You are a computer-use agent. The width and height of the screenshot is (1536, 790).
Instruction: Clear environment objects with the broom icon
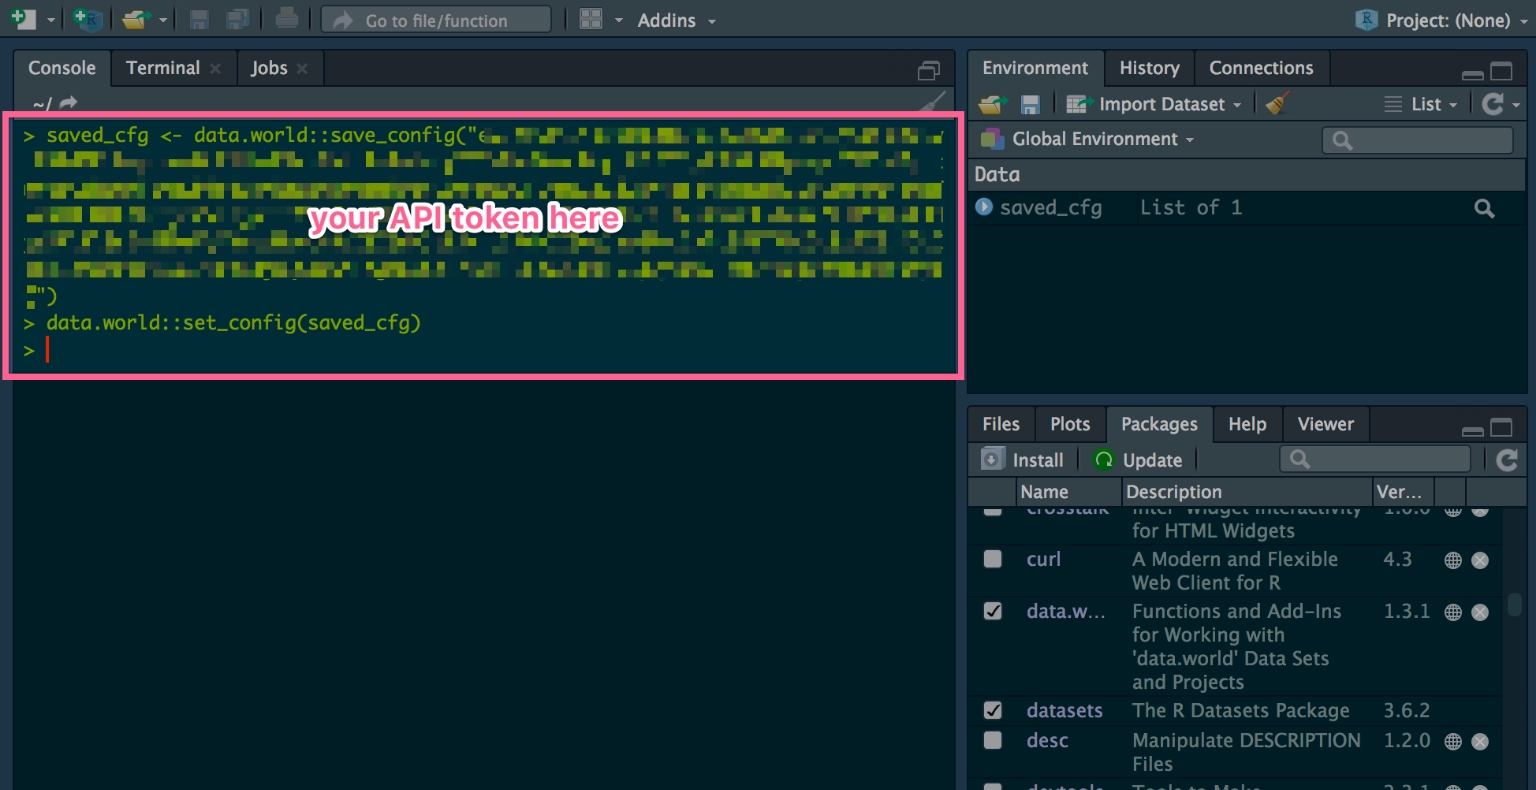click(1277, 103)
